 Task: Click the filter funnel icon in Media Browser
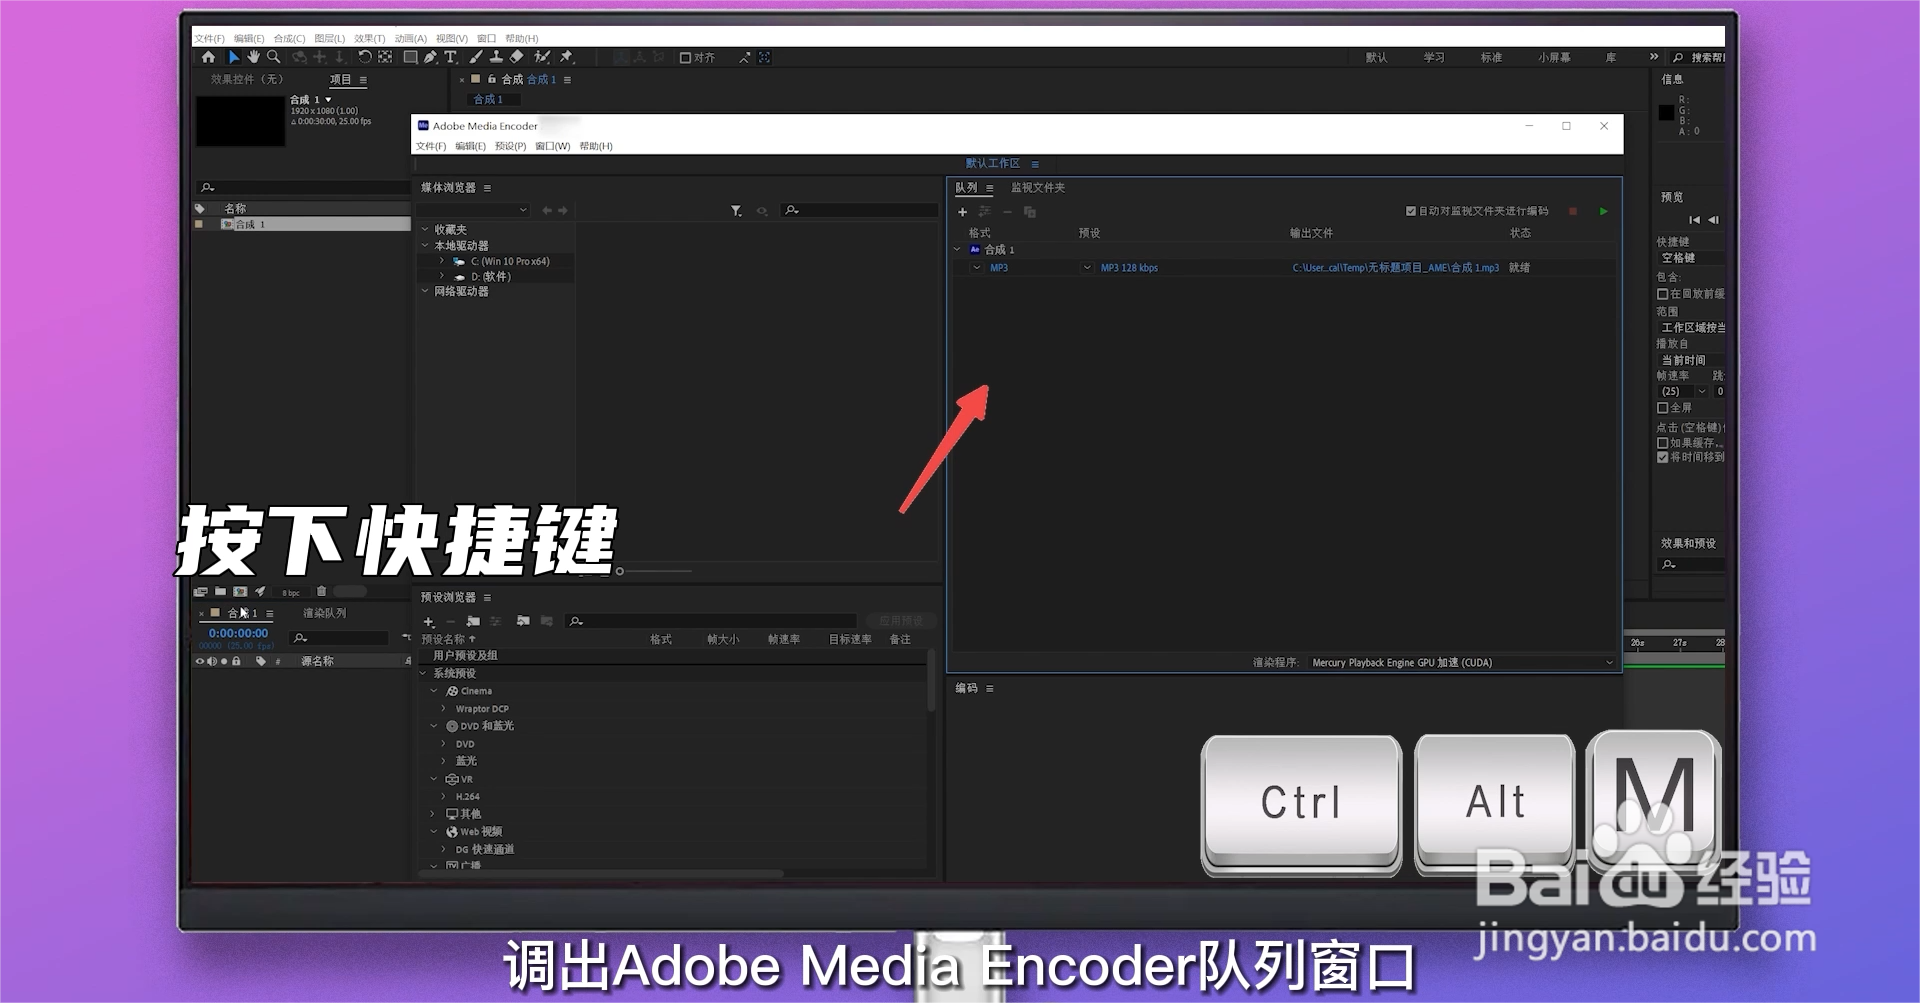point(736,211)
